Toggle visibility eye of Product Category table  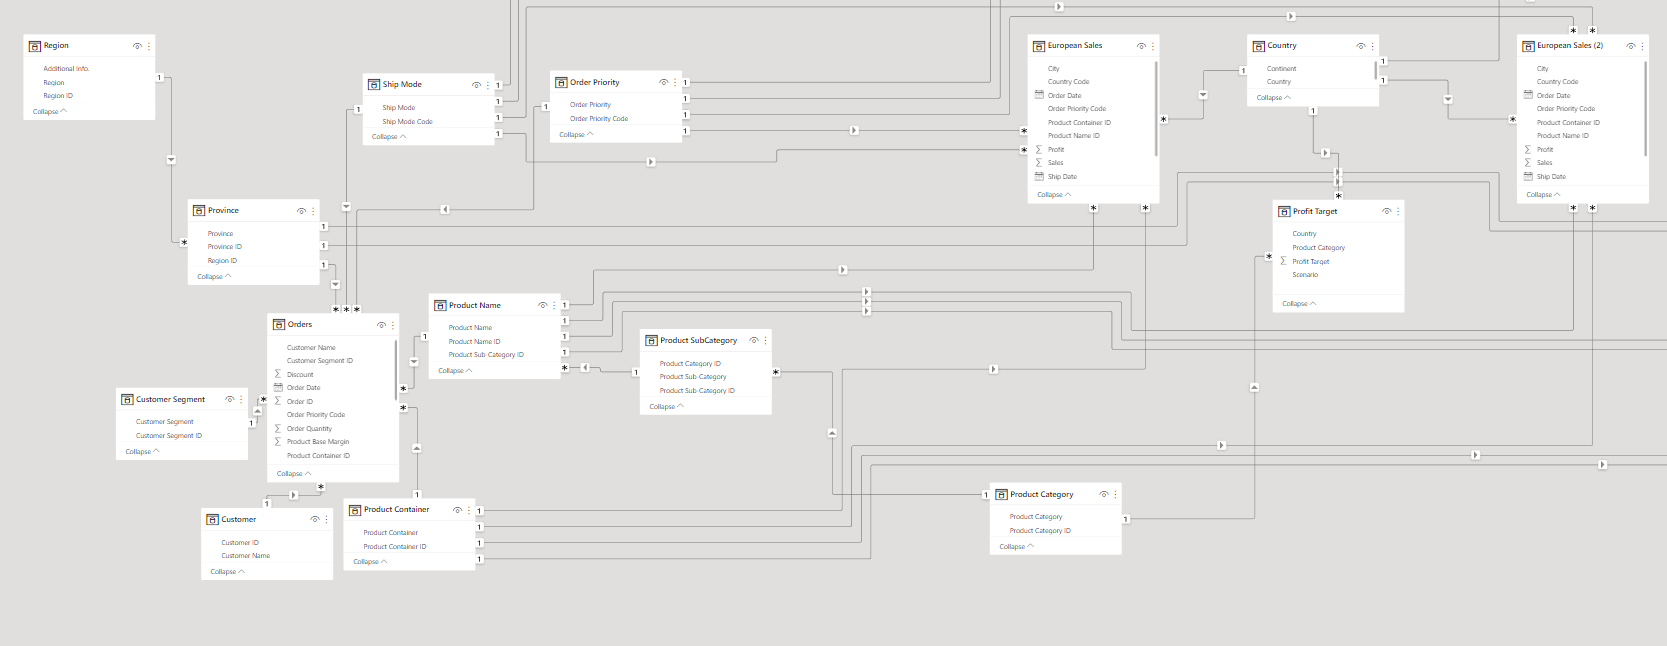1103,495
